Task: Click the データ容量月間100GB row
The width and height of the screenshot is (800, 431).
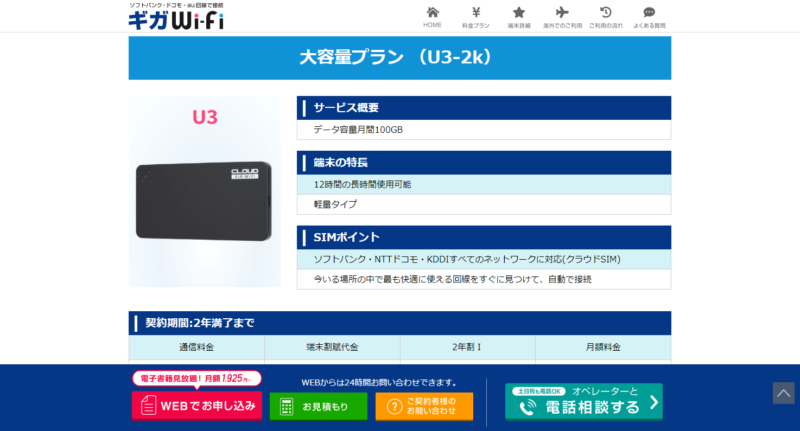Action: click(x=484, y=130)
